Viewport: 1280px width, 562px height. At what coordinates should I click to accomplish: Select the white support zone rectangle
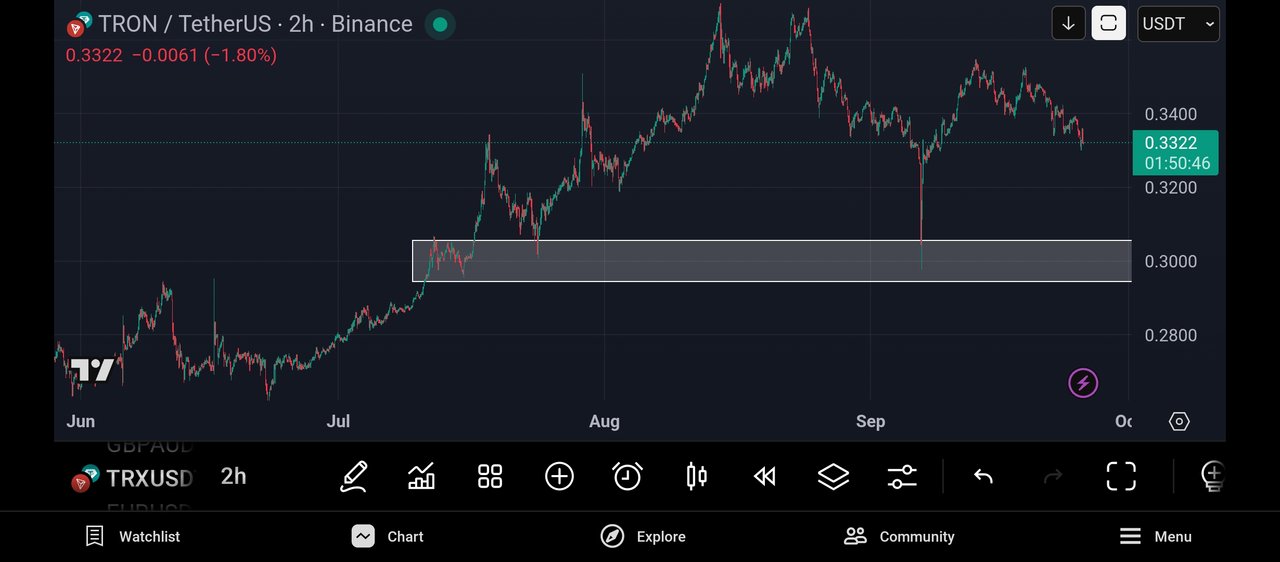tap(772, 261)
